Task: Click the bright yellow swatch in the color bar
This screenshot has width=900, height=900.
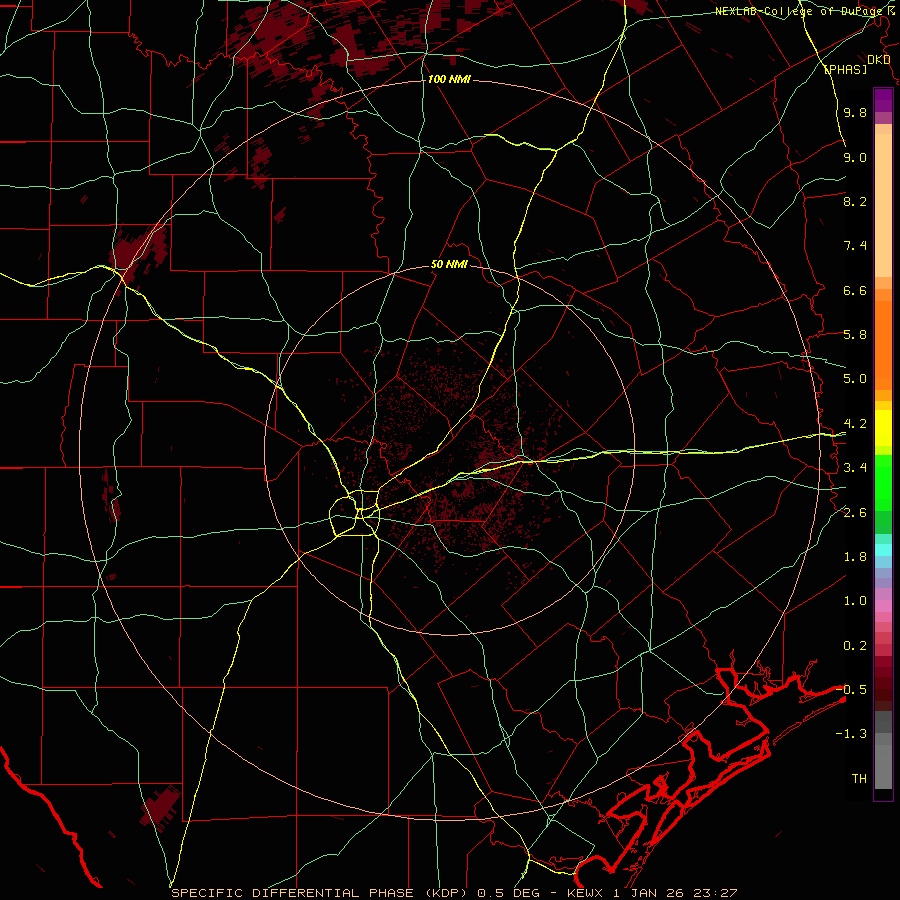Action: (883, 428)
